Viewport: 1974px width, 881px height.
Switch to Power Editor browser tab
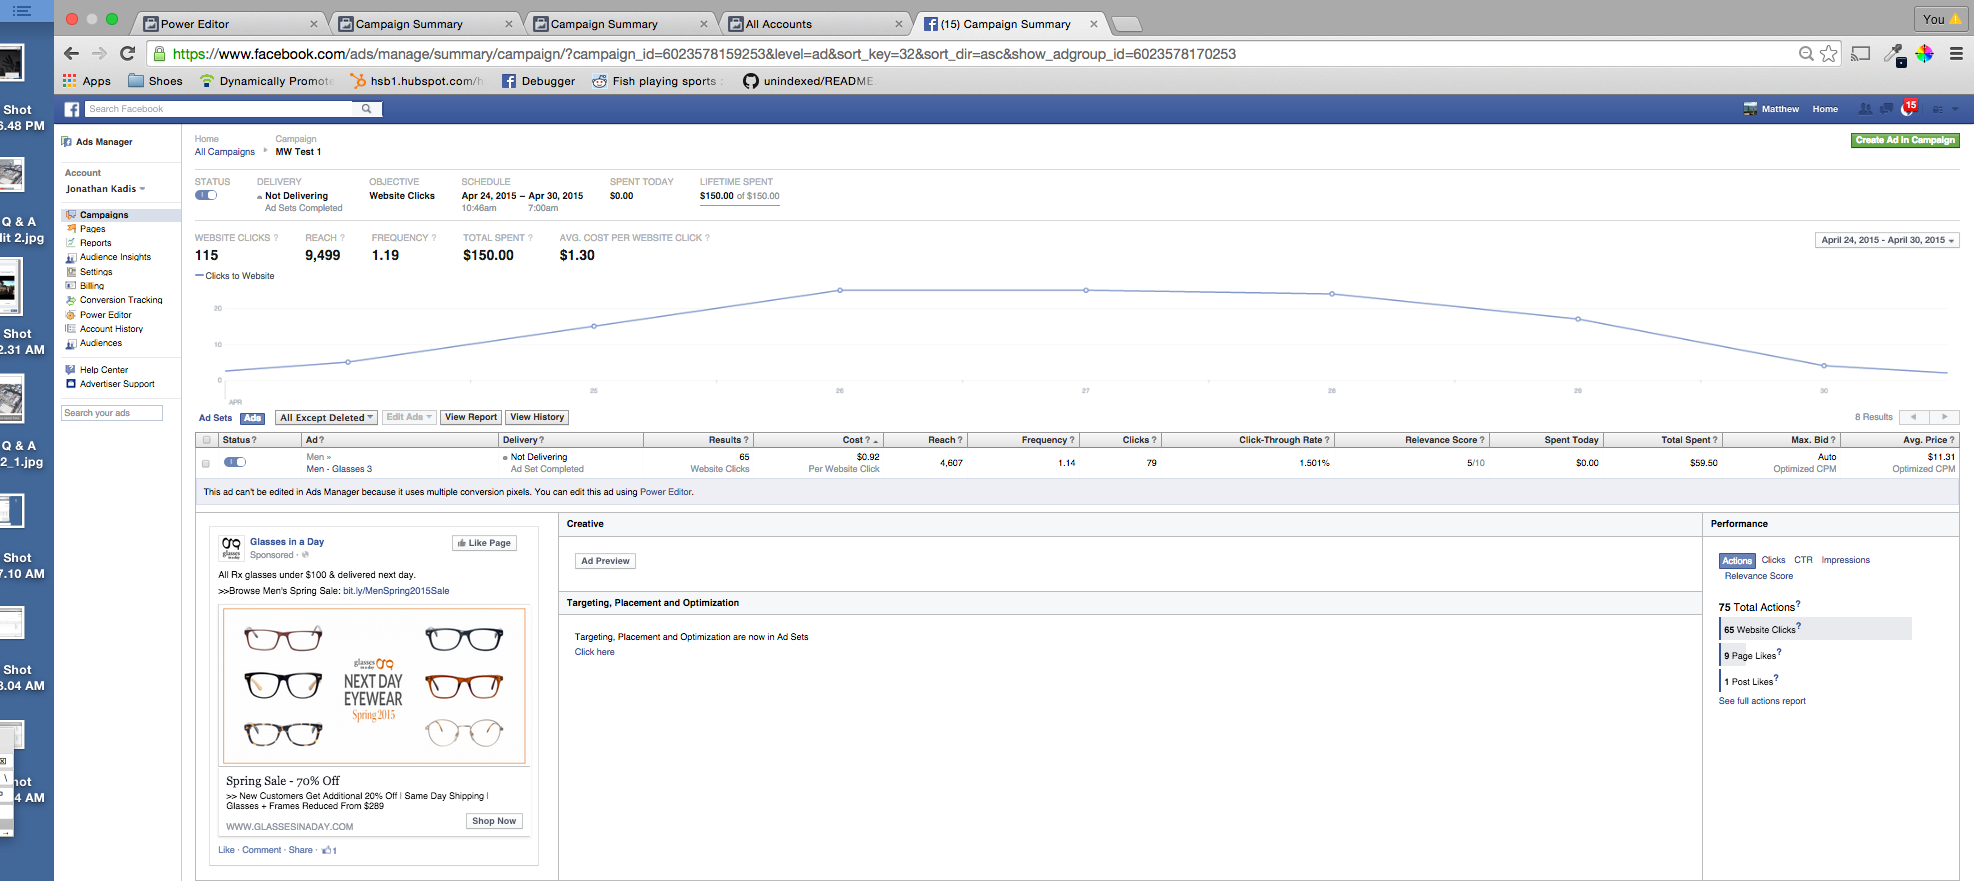[230, 24]
